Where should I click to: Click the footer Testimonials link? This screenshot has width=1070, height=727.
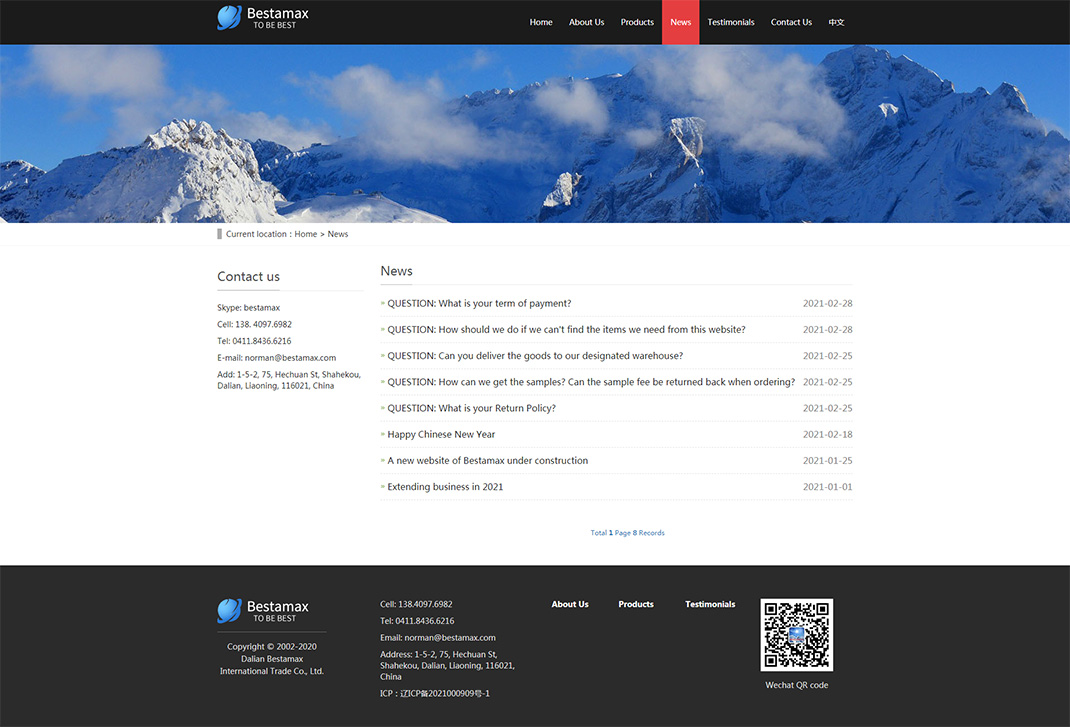pyautogui.click(x=710, y=604)
